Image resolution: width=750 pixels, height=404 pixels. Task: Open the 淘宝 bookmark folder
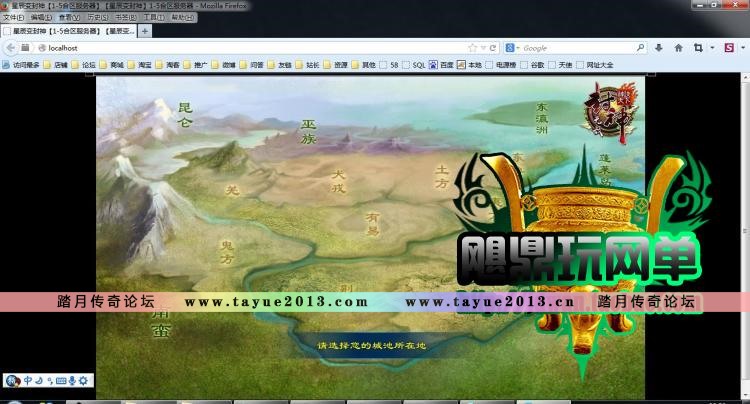click(140, 65)
